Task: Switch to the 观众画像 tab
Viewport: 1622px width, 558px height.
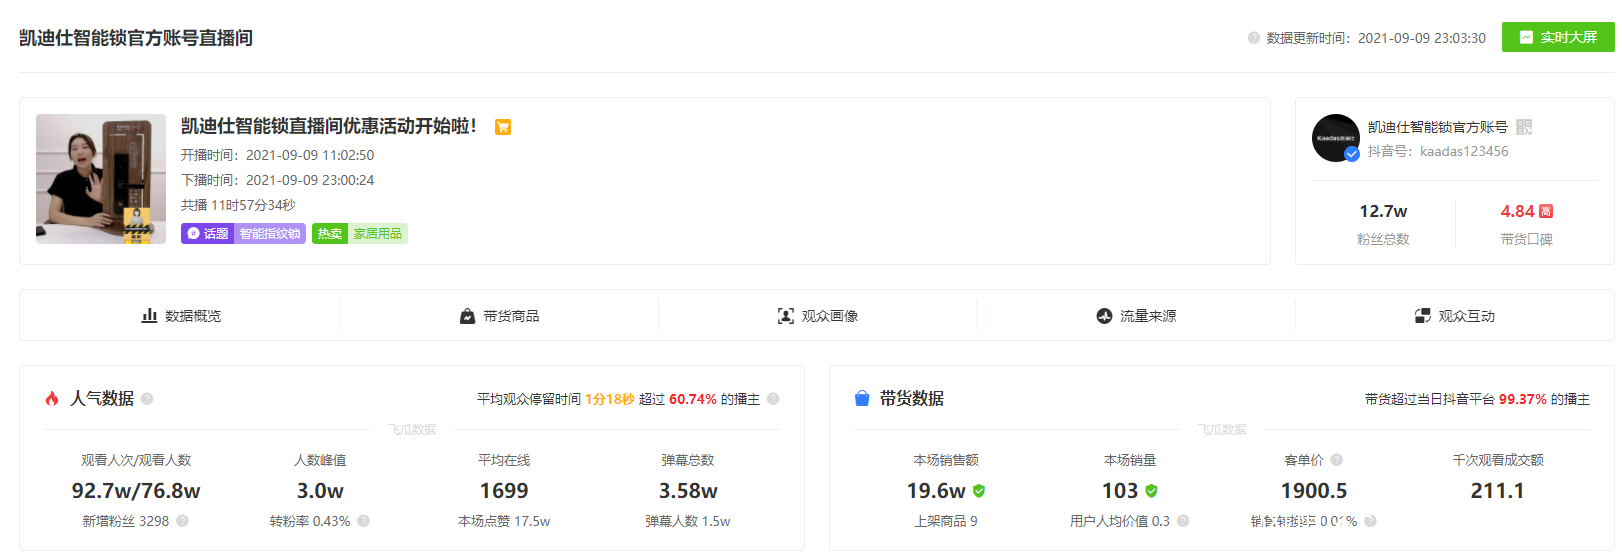Action: [x=818, y=316]
